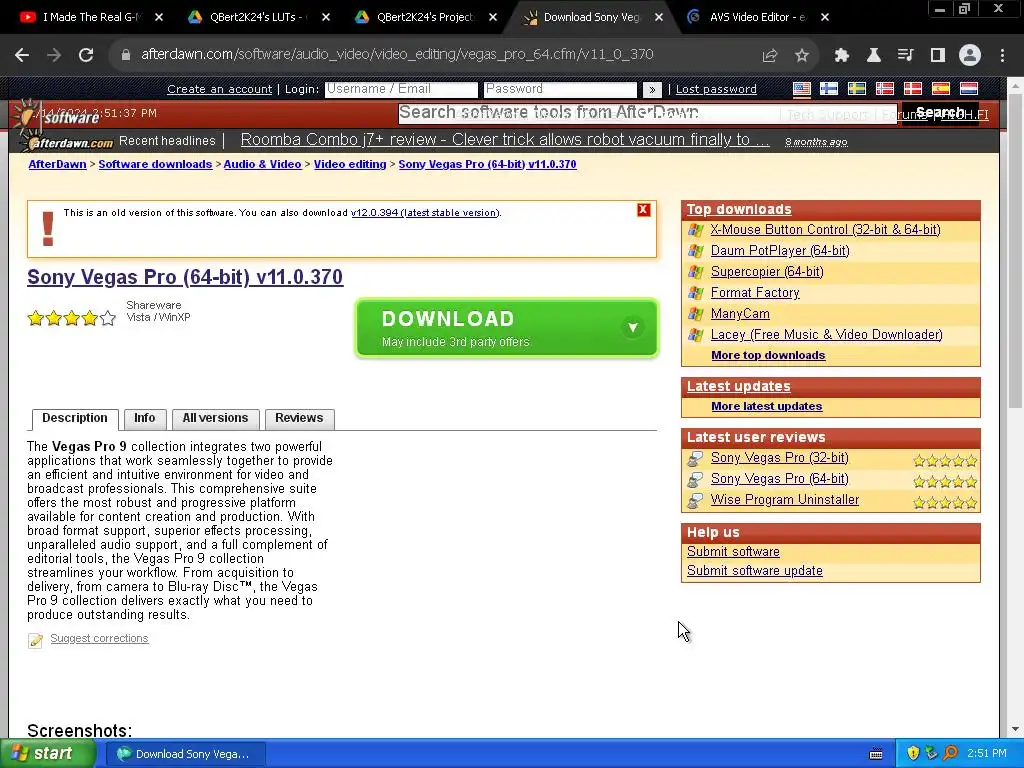1024x768 pixels.
Task: Open the Video editing breadcrumb
Action: tap(350, 165)
